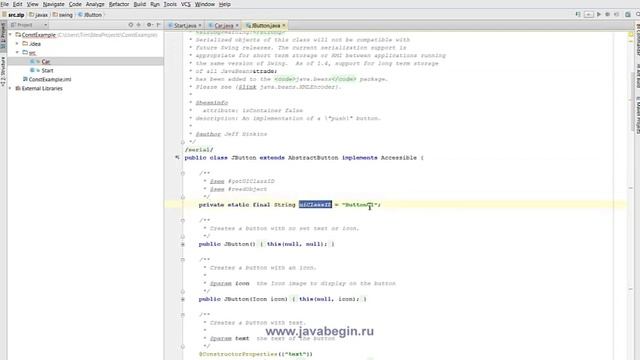Open the Edit menu
The height and width of the screenshot is (360, 640).
point(18,4)
